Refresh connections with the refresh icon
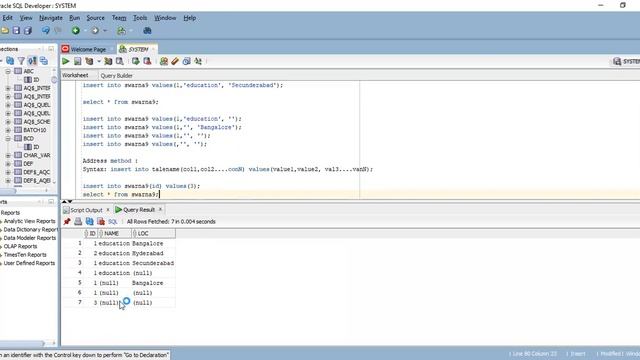640x360 pixels. [x=10, y=61]
